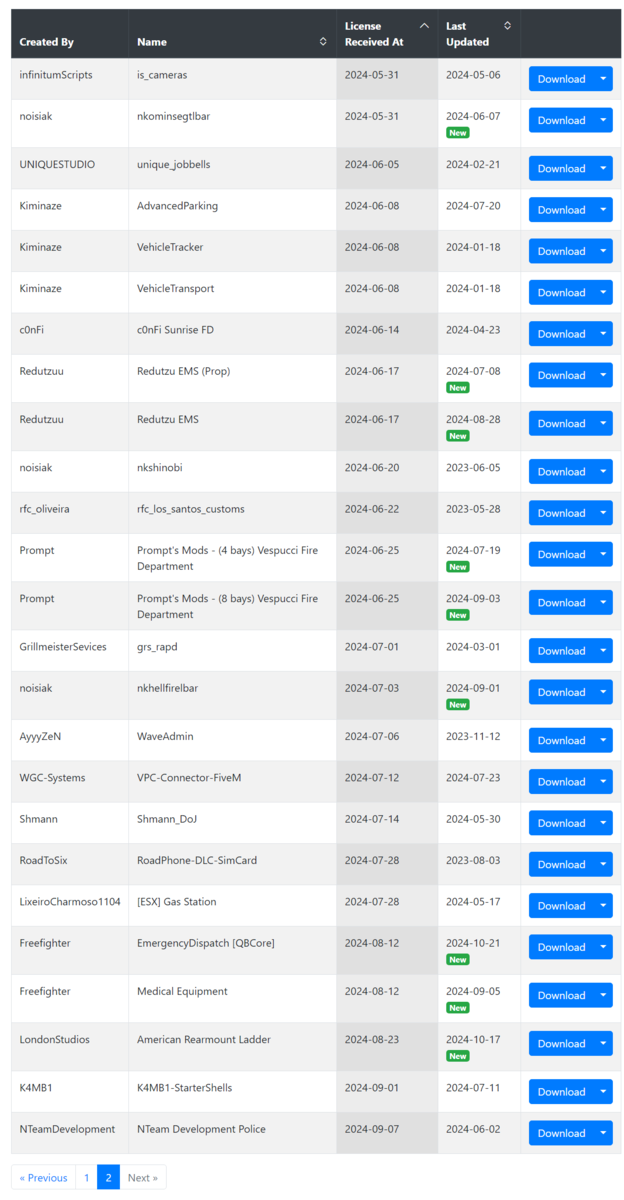Sort by the Name column sort icon
624x1200 pixels.
pos(323,42)
